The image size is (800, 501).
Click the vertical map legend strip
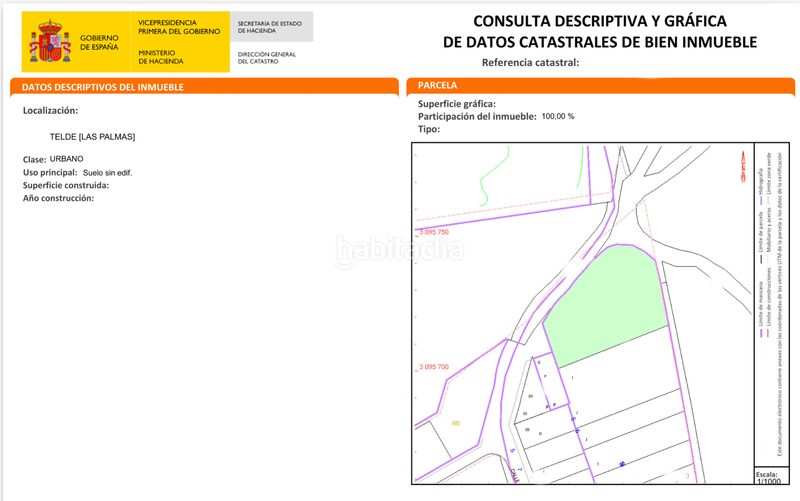click(x=771, y=305)
